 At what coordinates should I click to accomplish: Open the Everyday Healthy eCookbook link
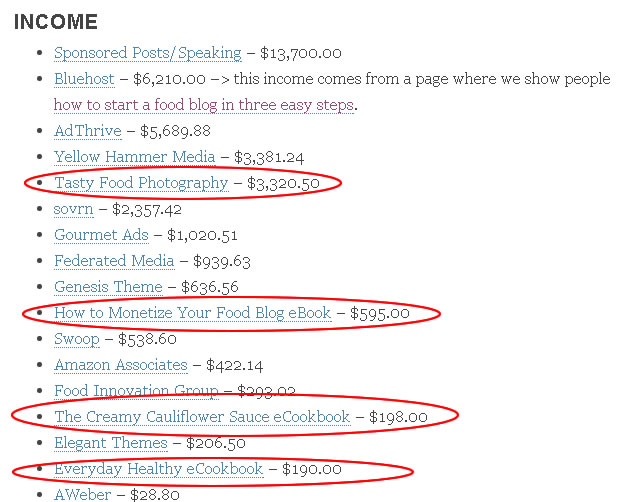click(x=158, y=469)
